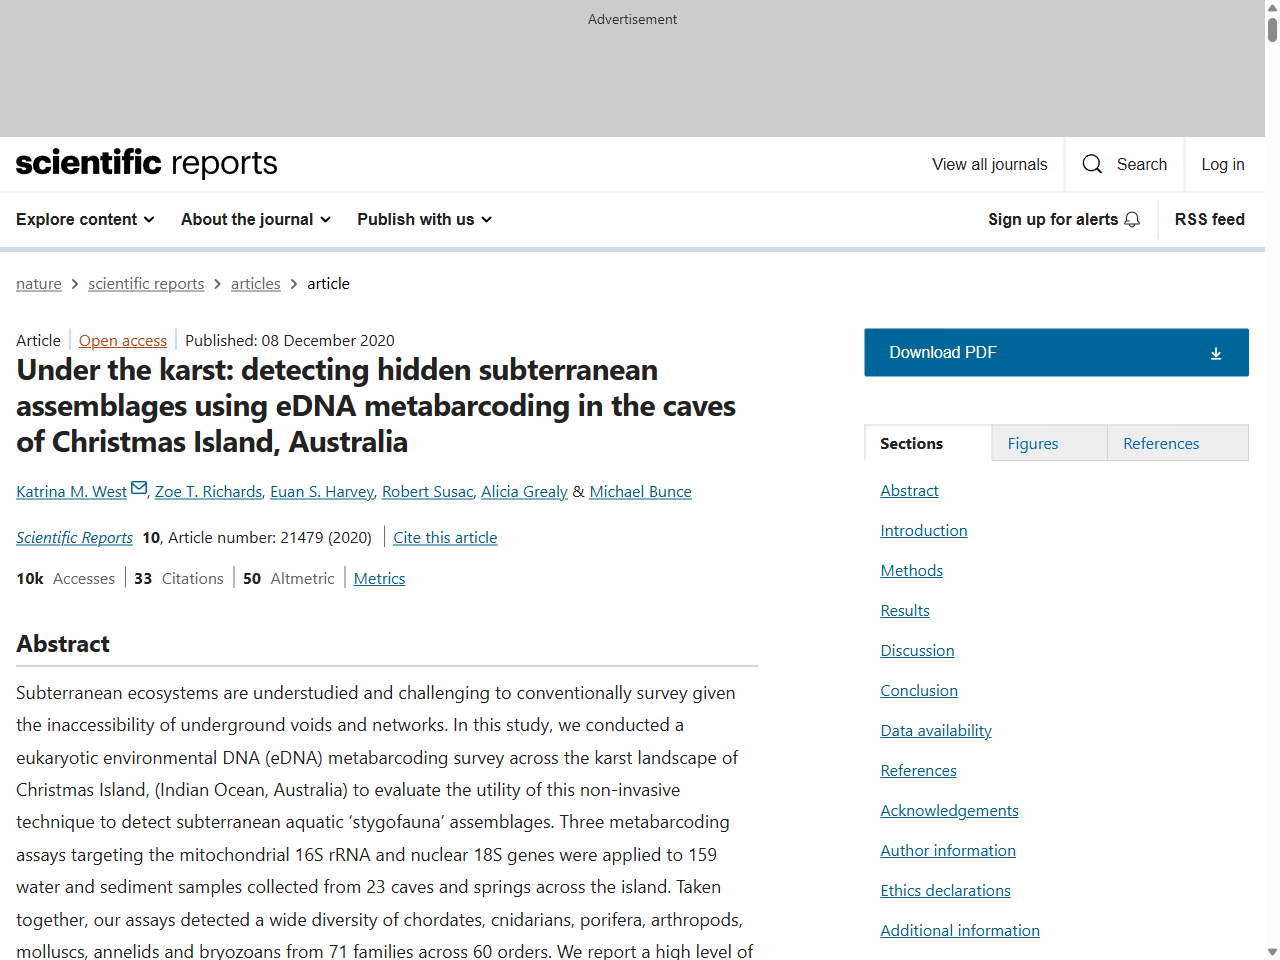Open author Alicia Grealy

pyautogui.click(x=524, y=492)
